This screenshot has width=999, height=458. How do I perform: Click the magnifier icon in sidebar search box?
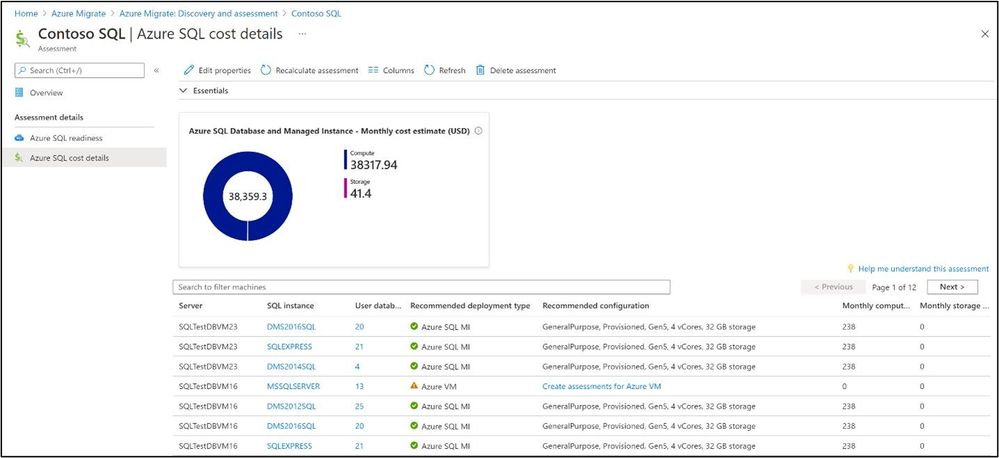click(22, 70)
